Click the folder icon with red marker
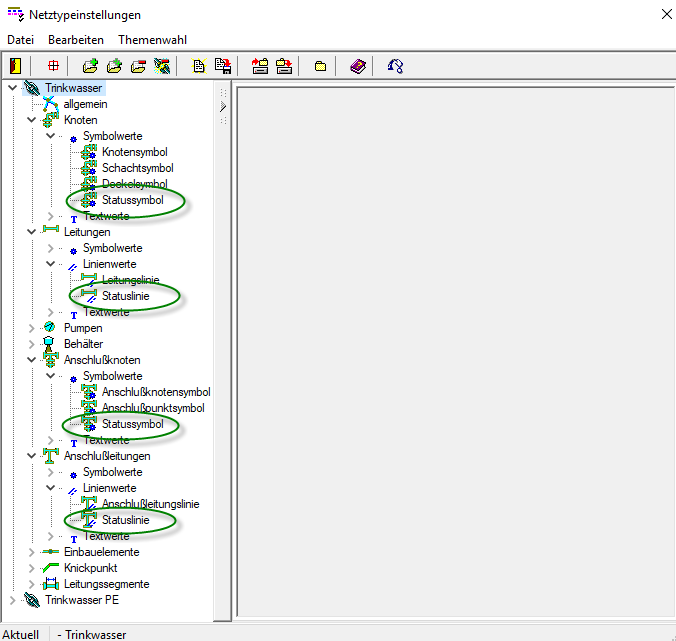676x641 pixels. (138, 66)
